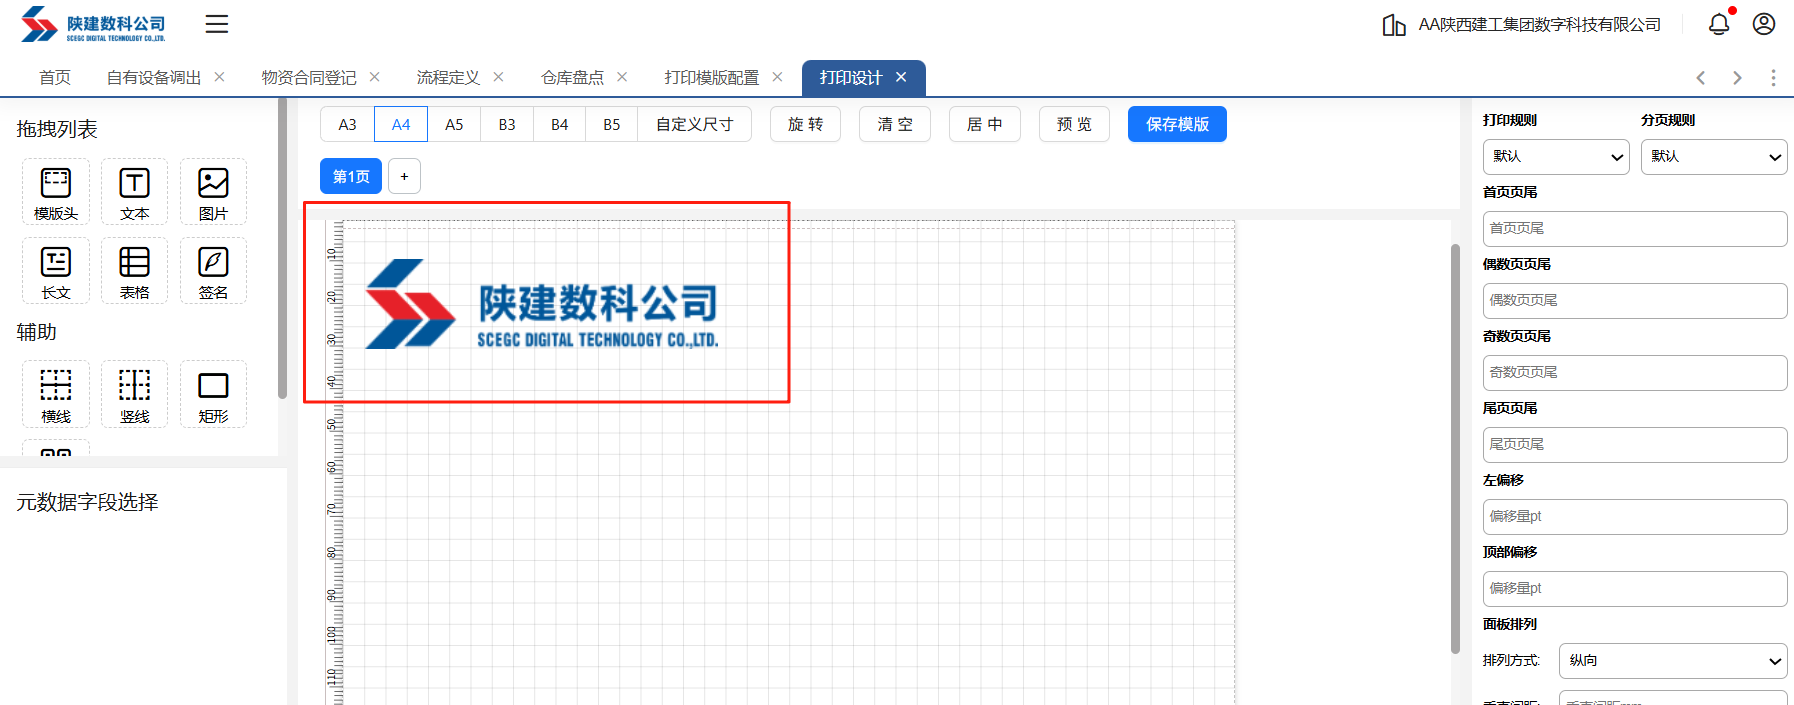This screenshot has width=1794, height=705.
Task: Click the 保存模版 button
Action: (1177, 124)
